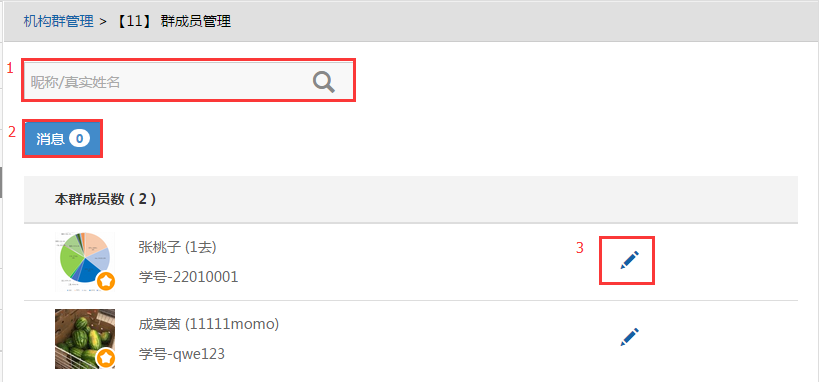Open 张桃子's pie chart avatar

[85, 261]
